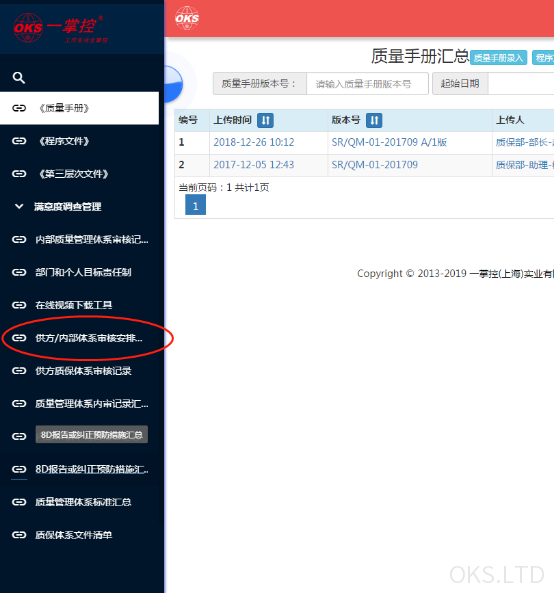This screenshot has width=554, height=593.
Task: Open the 起始日期 date picker field
Action: tap(521, 84)
